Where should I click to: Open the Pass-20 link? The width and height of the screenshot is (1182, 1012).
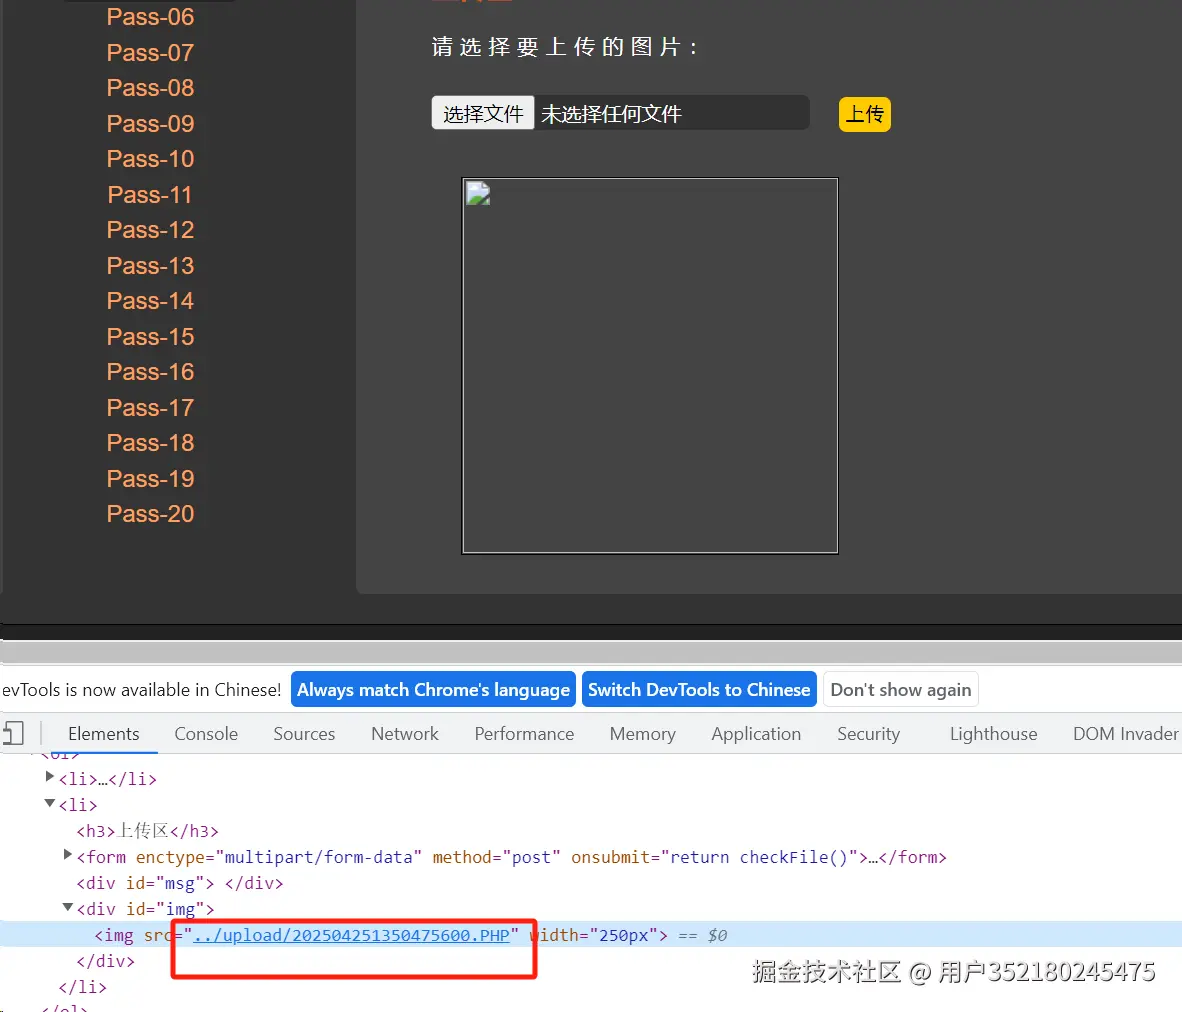[150, 514]
